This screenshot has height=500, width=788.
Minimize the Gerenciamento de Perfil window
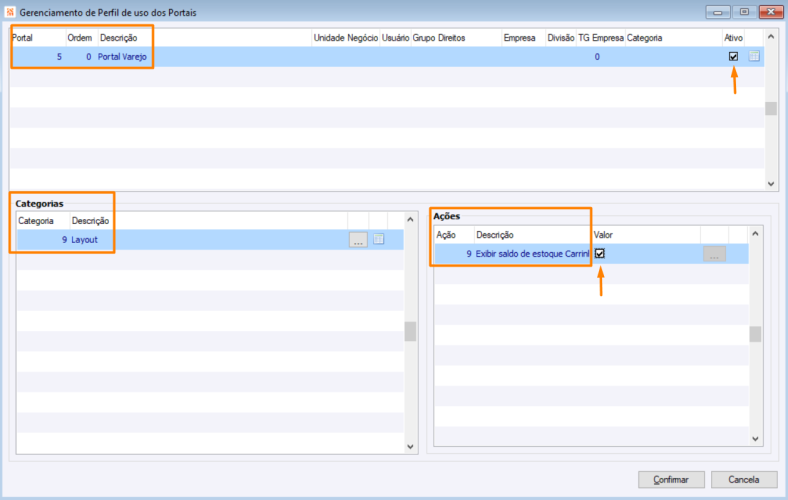click(718, 12)
